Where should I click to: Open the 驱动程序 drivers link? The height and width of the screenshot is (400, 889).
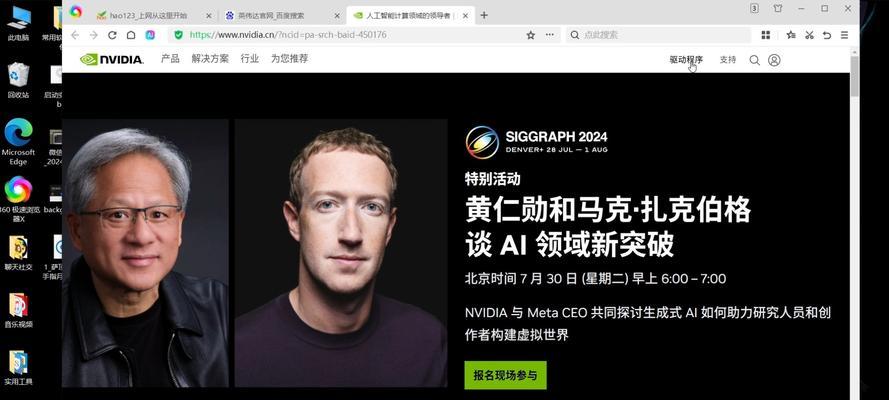[686, 59]
